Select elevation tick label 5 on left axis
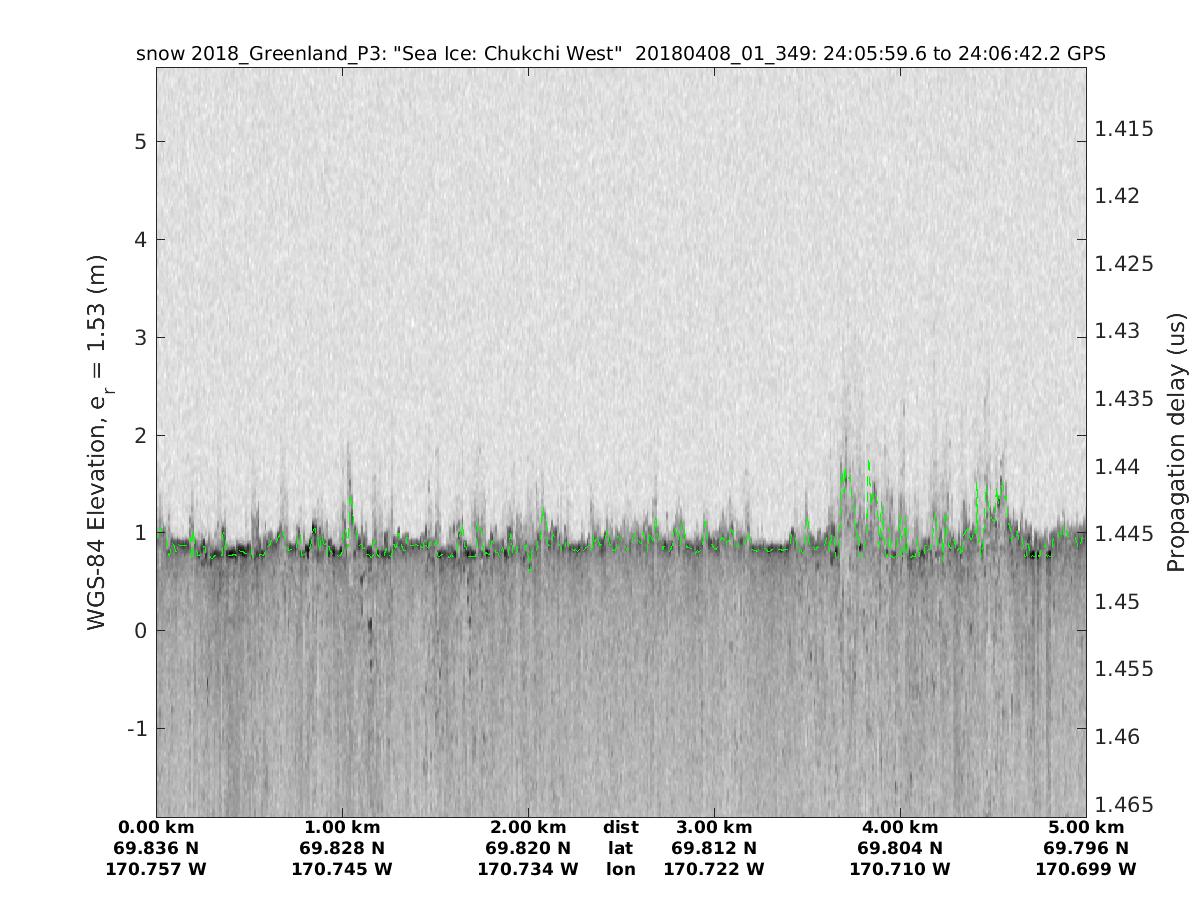Viewport: 1200px width, 900px height. 141,141
